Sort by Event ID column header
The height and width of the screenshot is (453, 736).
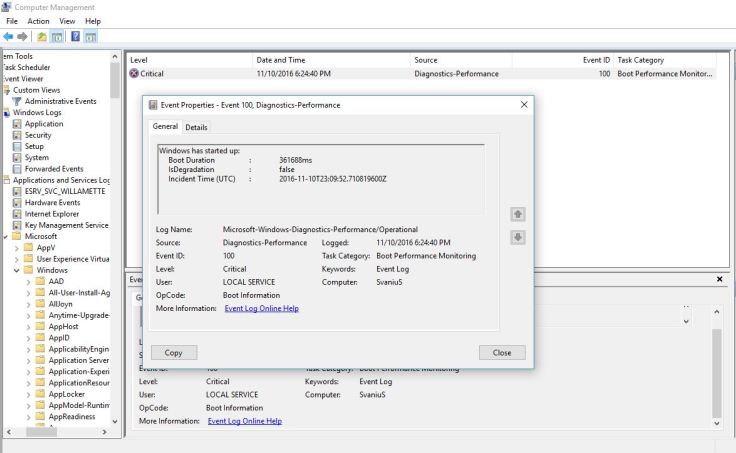(563, 60)
